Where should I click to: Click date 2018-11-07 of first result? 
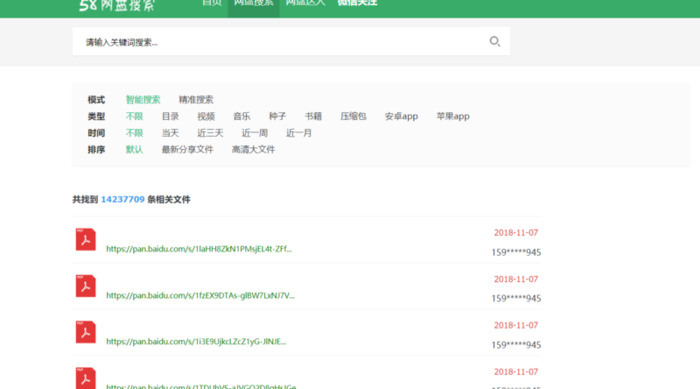[x=516, y=233]
